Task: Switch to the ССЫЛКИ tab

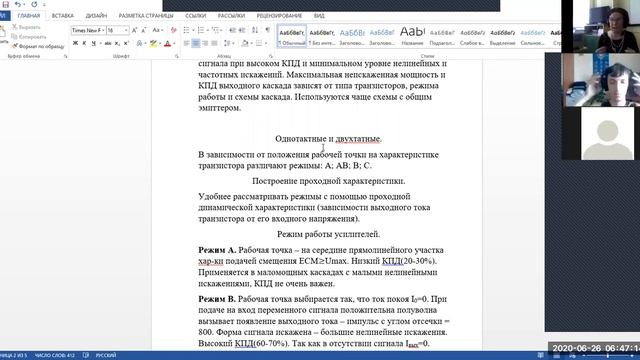Action: [x=196, y=16]
